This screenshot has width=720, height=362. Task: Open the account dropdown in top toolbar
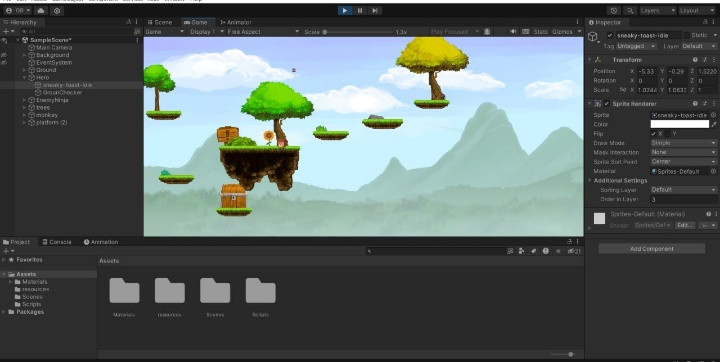17,10
